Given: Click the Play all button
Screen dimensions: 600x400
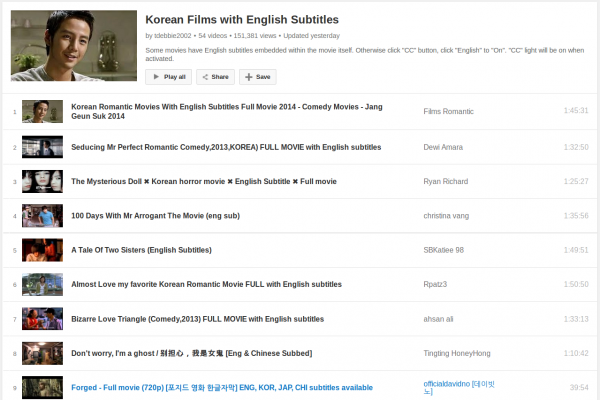Looking at the screenshot, I should pos(168,77).
